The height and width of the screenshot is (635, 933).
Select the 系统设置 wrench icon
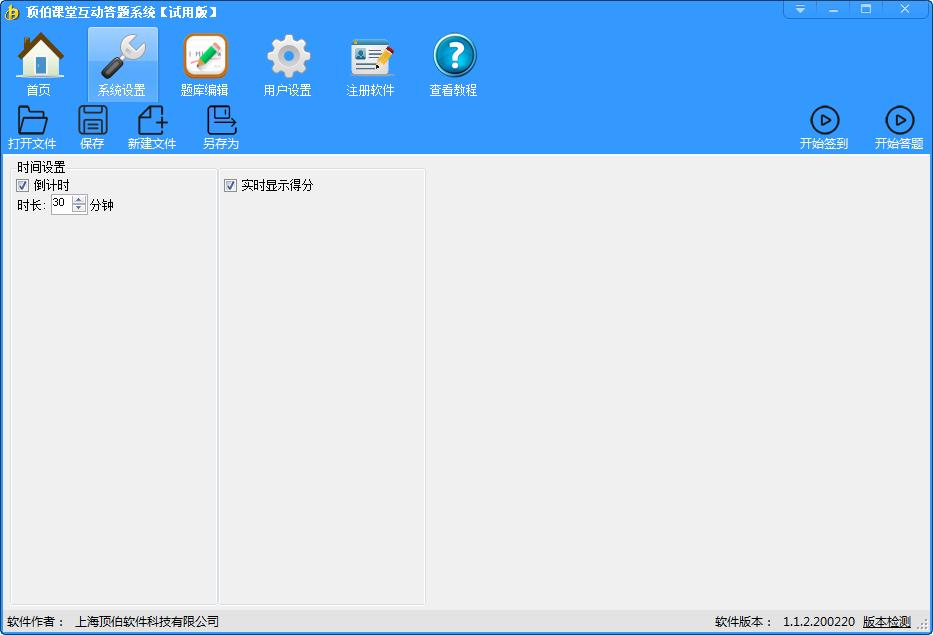[123, 65]
